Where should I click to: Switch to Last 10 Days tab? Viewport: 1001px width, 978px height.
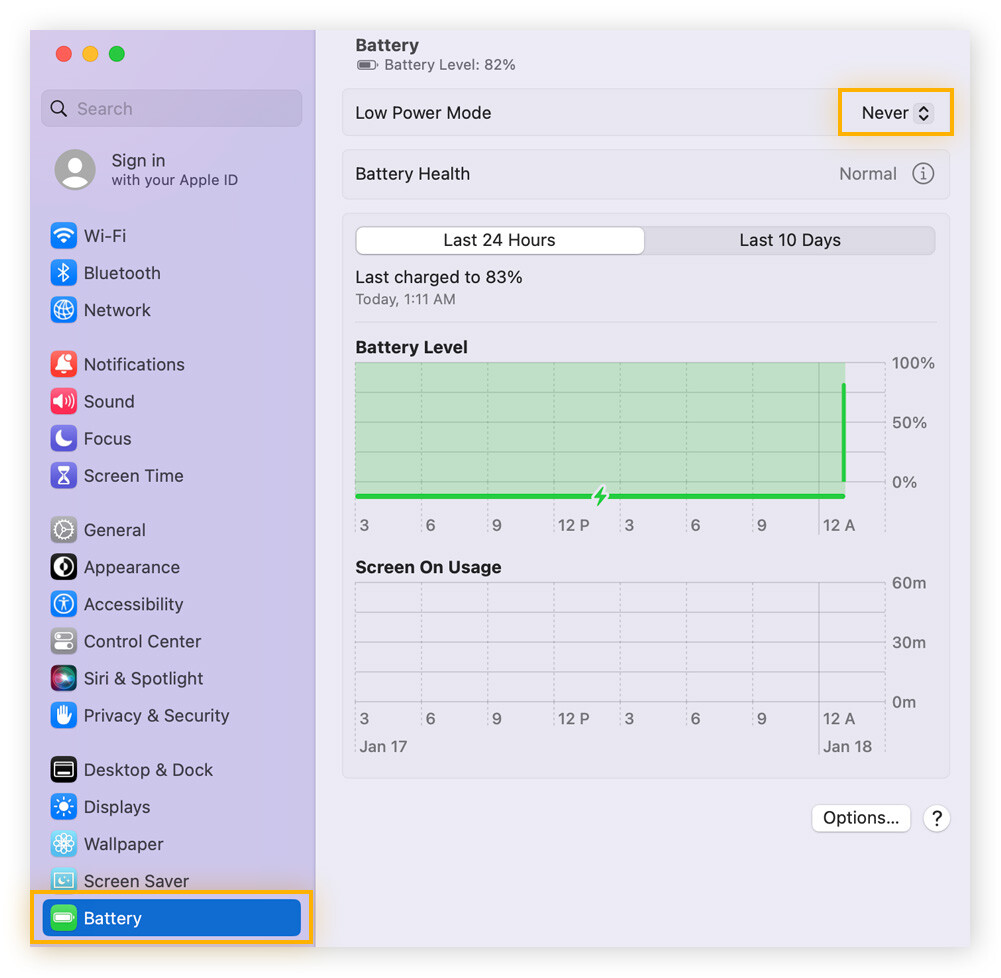point(789,240)
